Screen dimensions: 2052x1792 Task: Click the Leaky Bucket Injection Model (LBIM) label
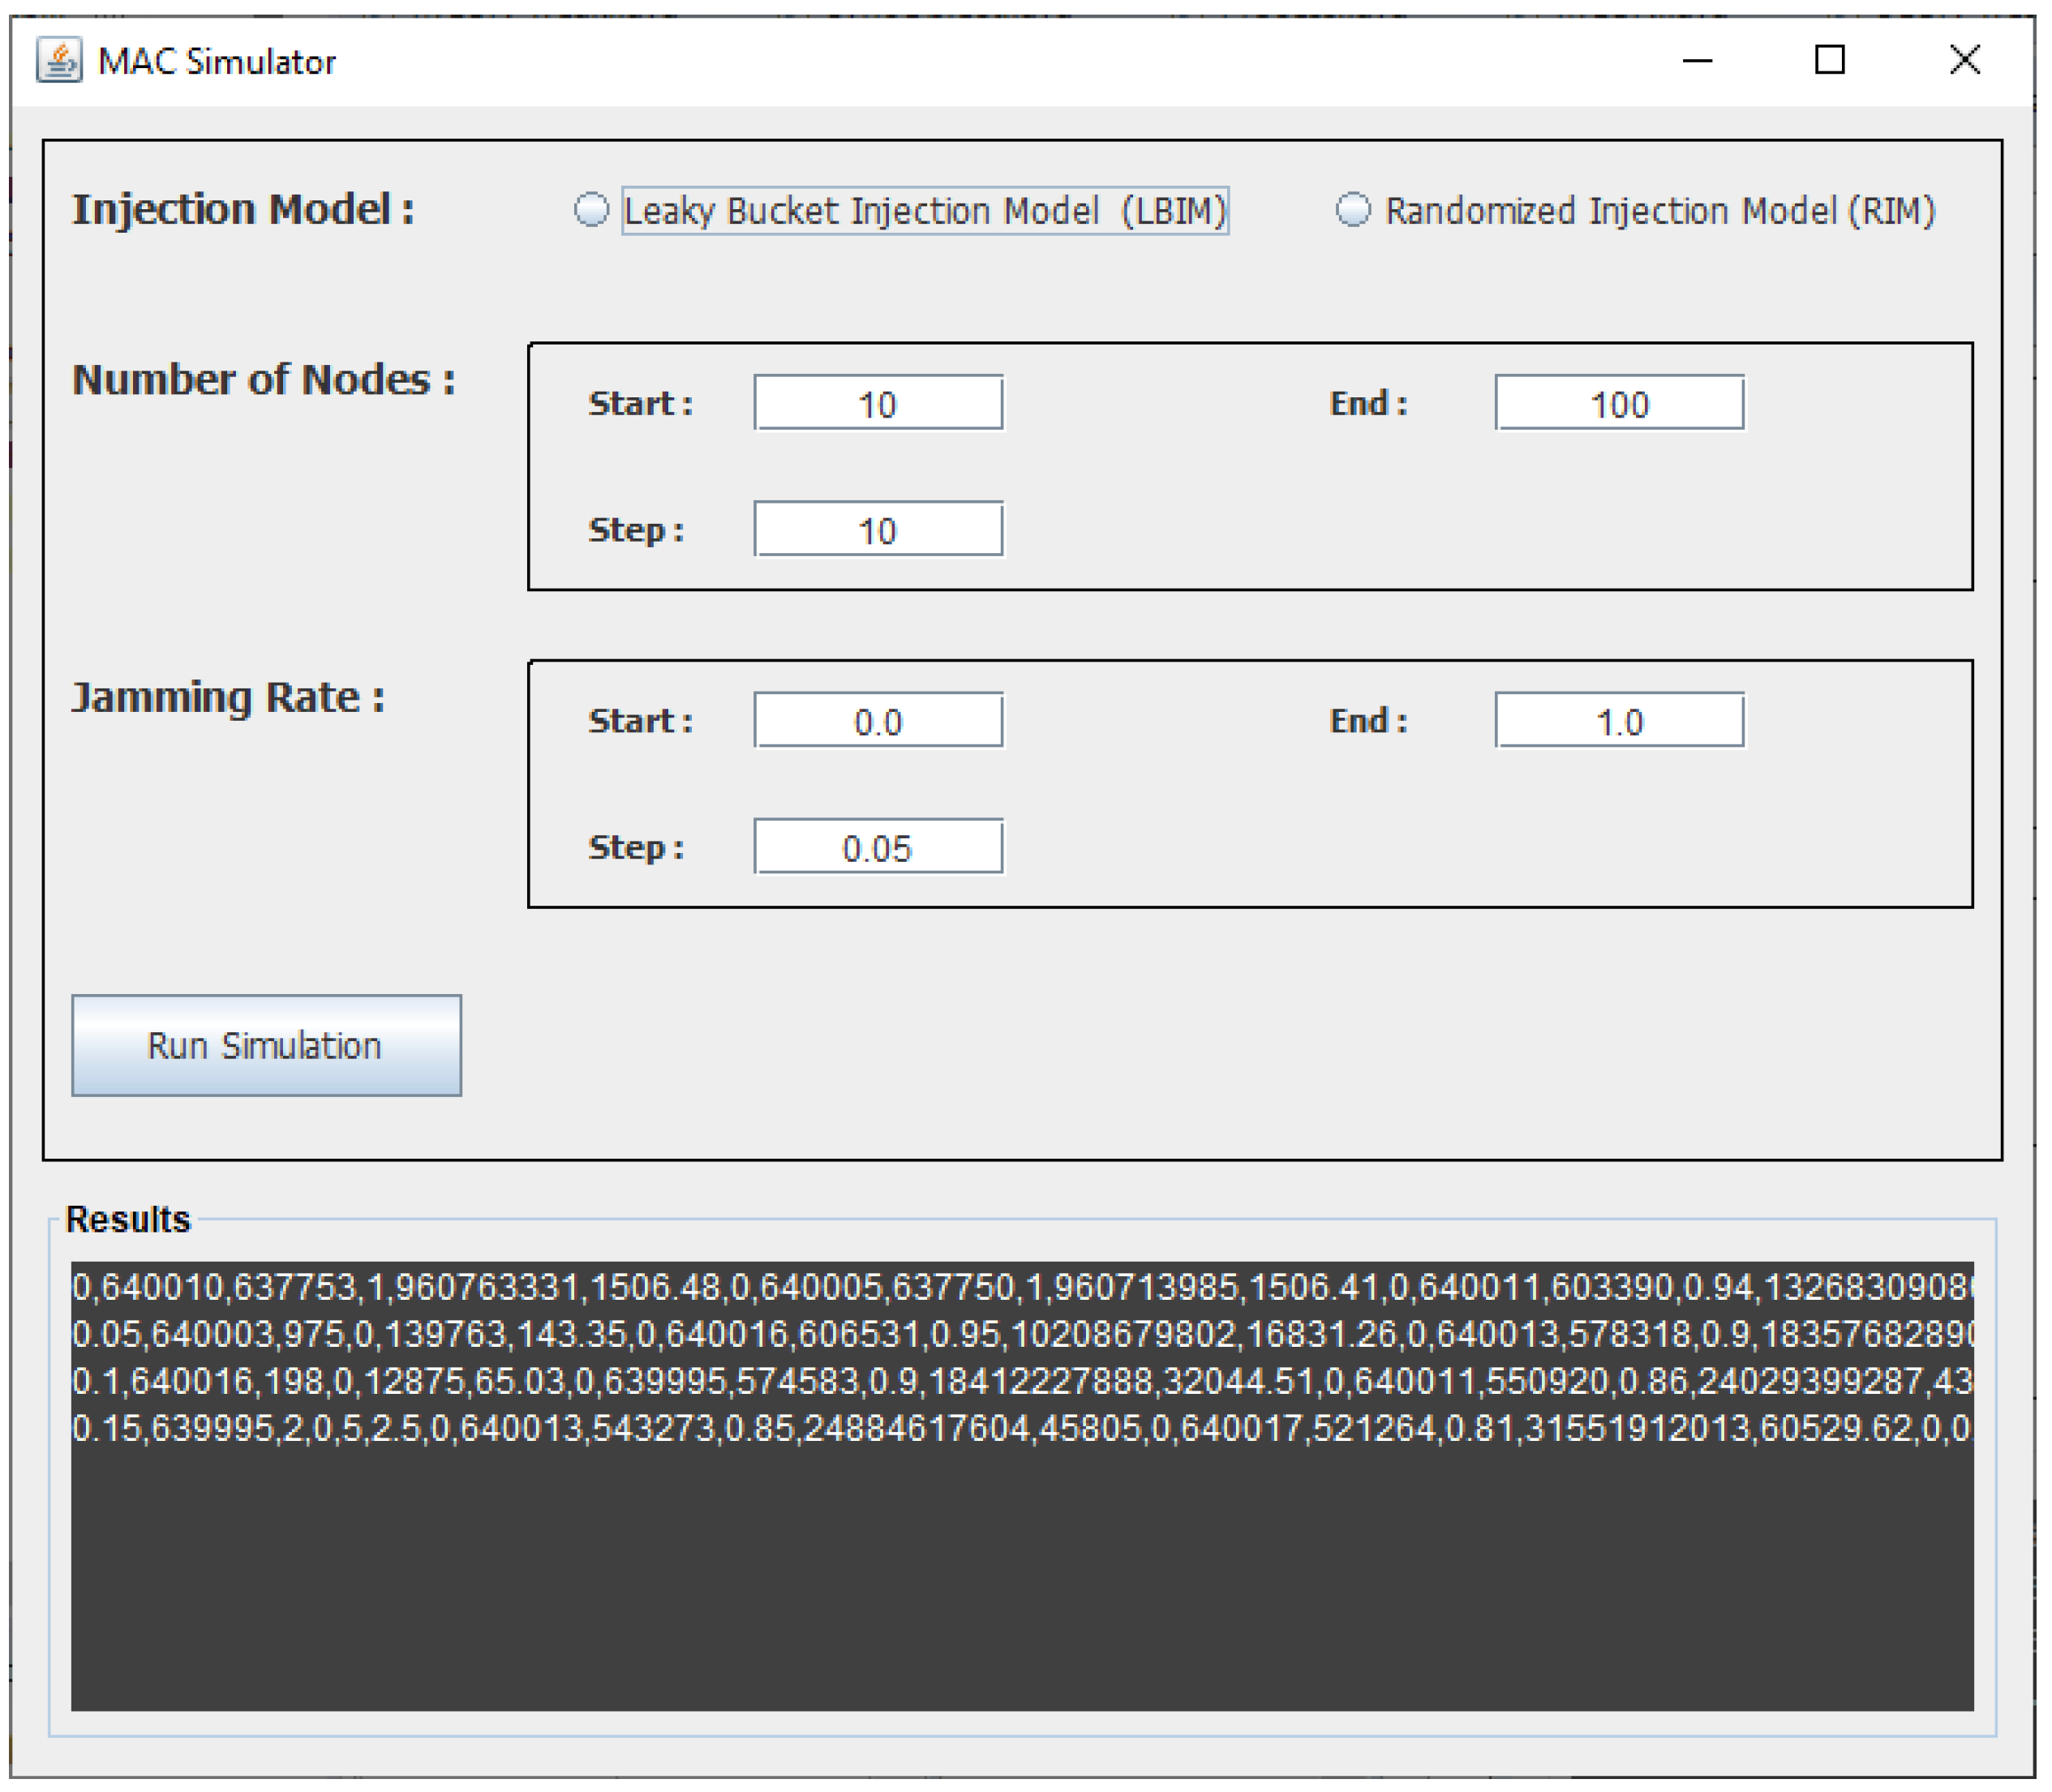click(924, 211)
